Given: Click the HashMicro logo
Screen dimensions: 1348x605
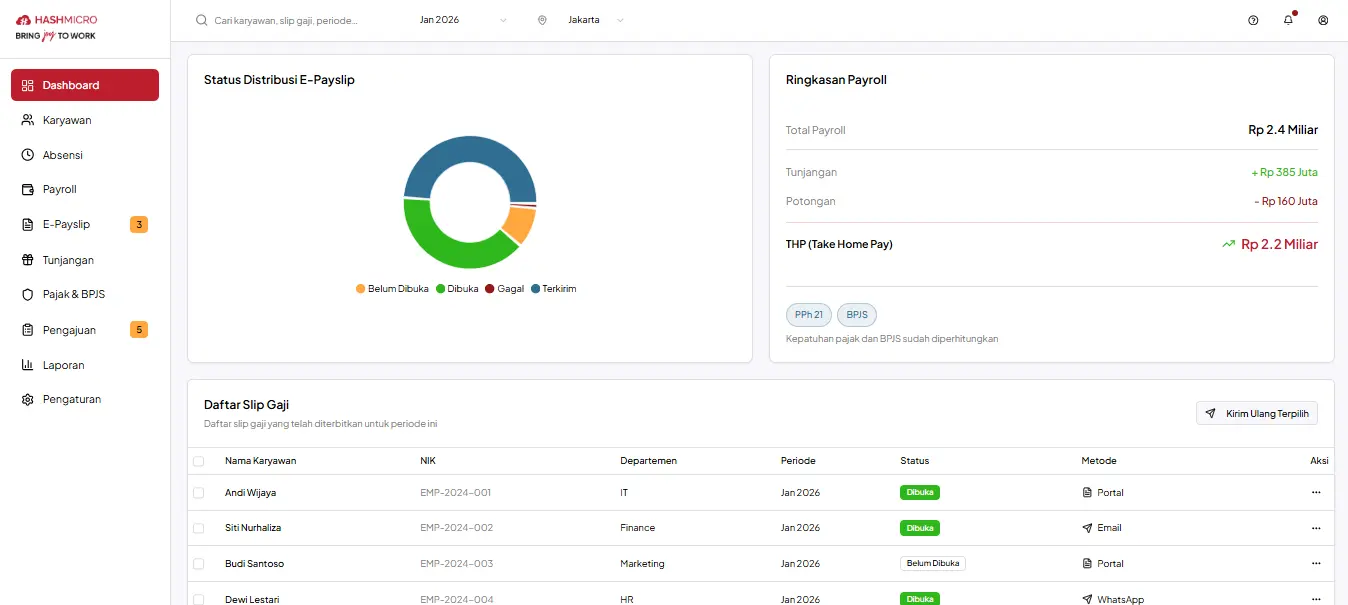Looking at the screenshot, I should point(57,27).
